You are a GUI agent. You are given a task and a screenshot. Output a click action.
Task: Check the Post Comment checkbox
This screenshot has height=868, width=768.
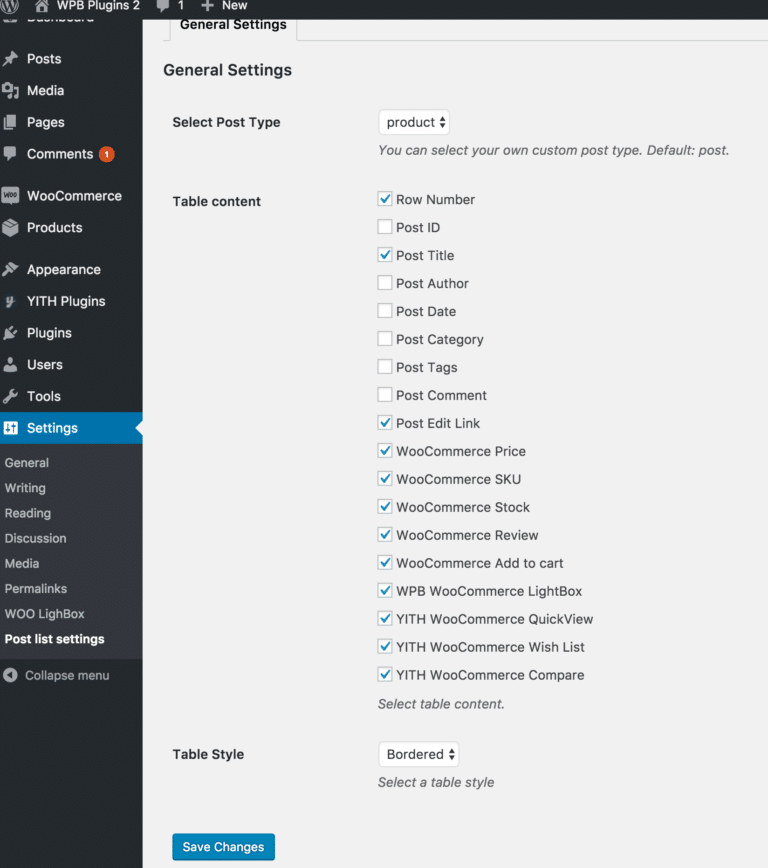click(x=385, y=394)
